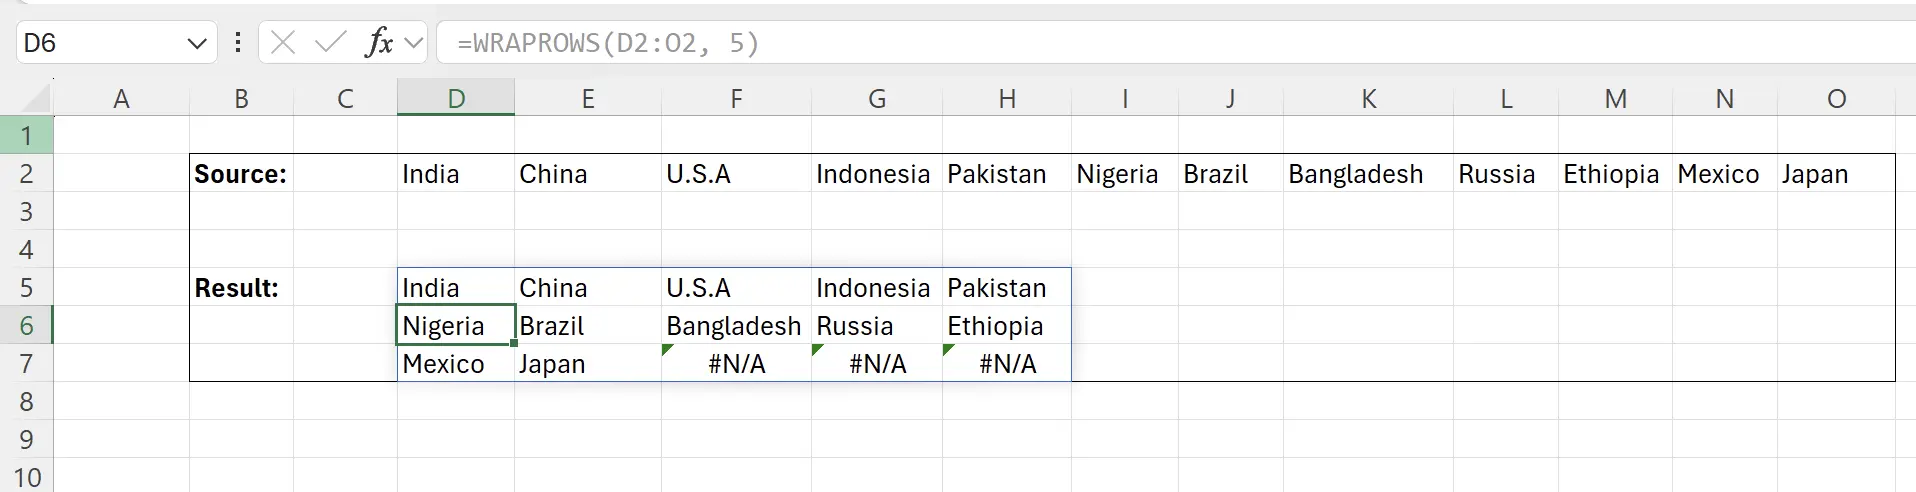Select the #N/A cell in column H
1916x492 pixels.
coord(1006,364)
